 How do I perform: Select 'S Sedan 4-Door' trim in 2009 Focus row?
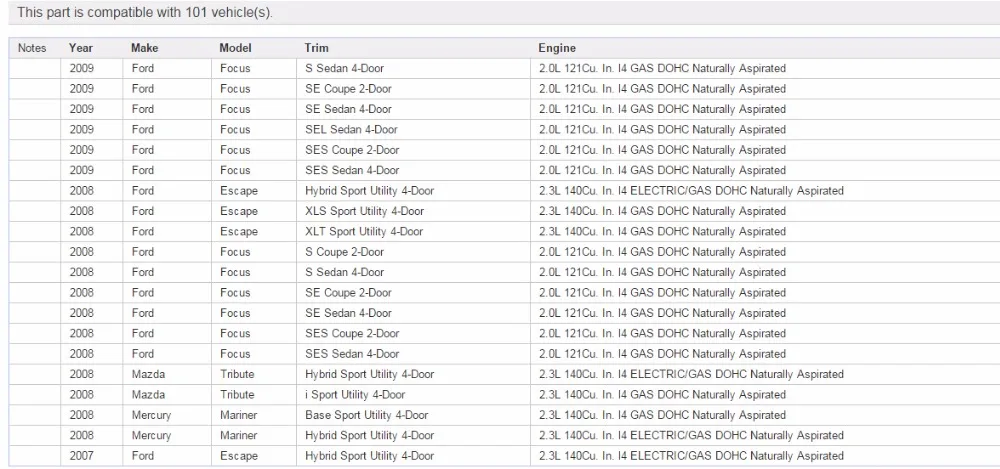click(344, 68)
